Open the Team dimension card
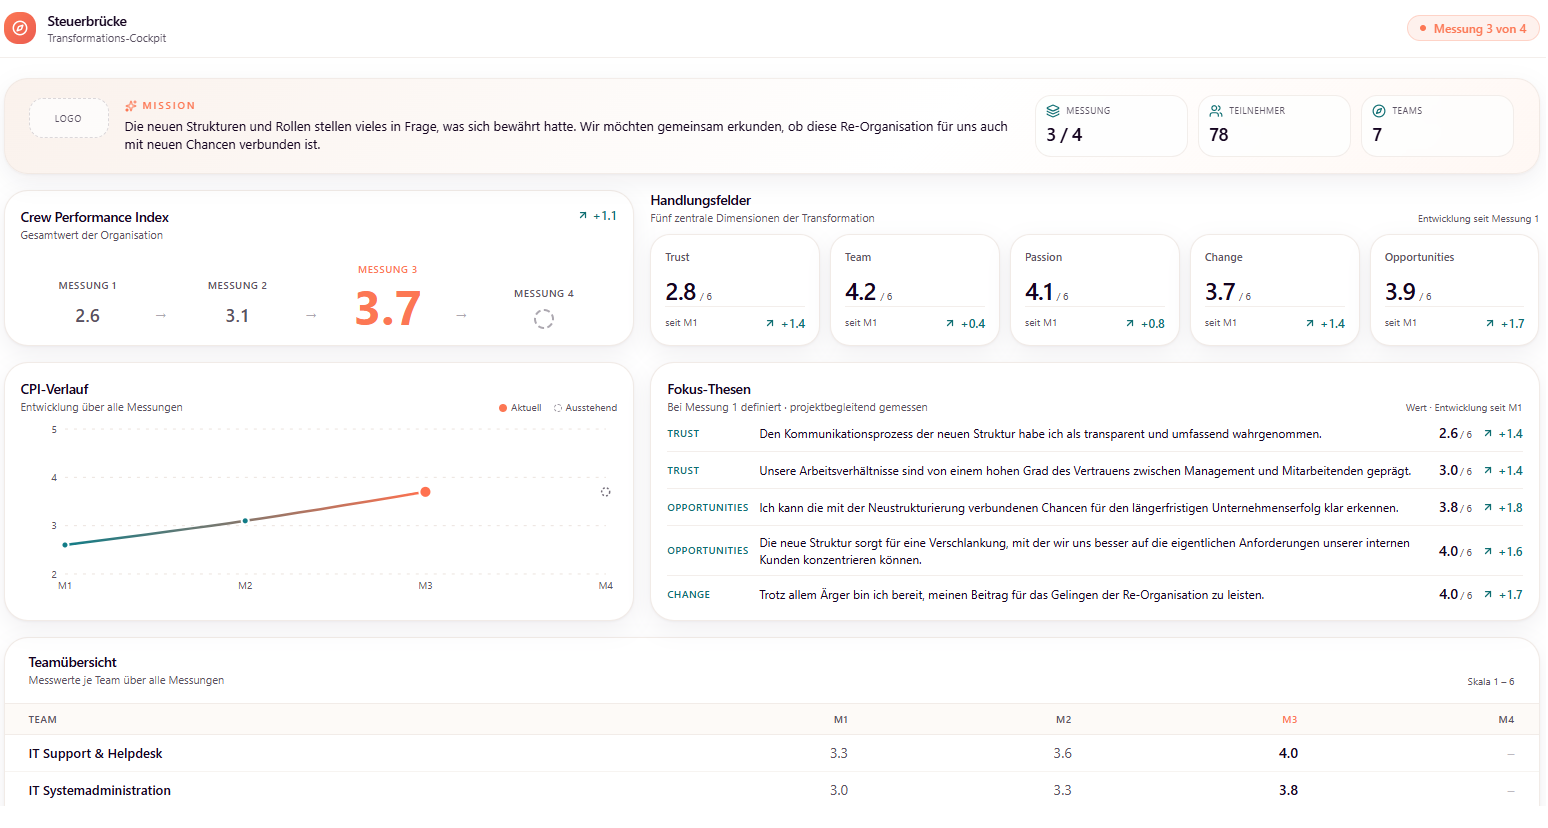 coord(915,290)
